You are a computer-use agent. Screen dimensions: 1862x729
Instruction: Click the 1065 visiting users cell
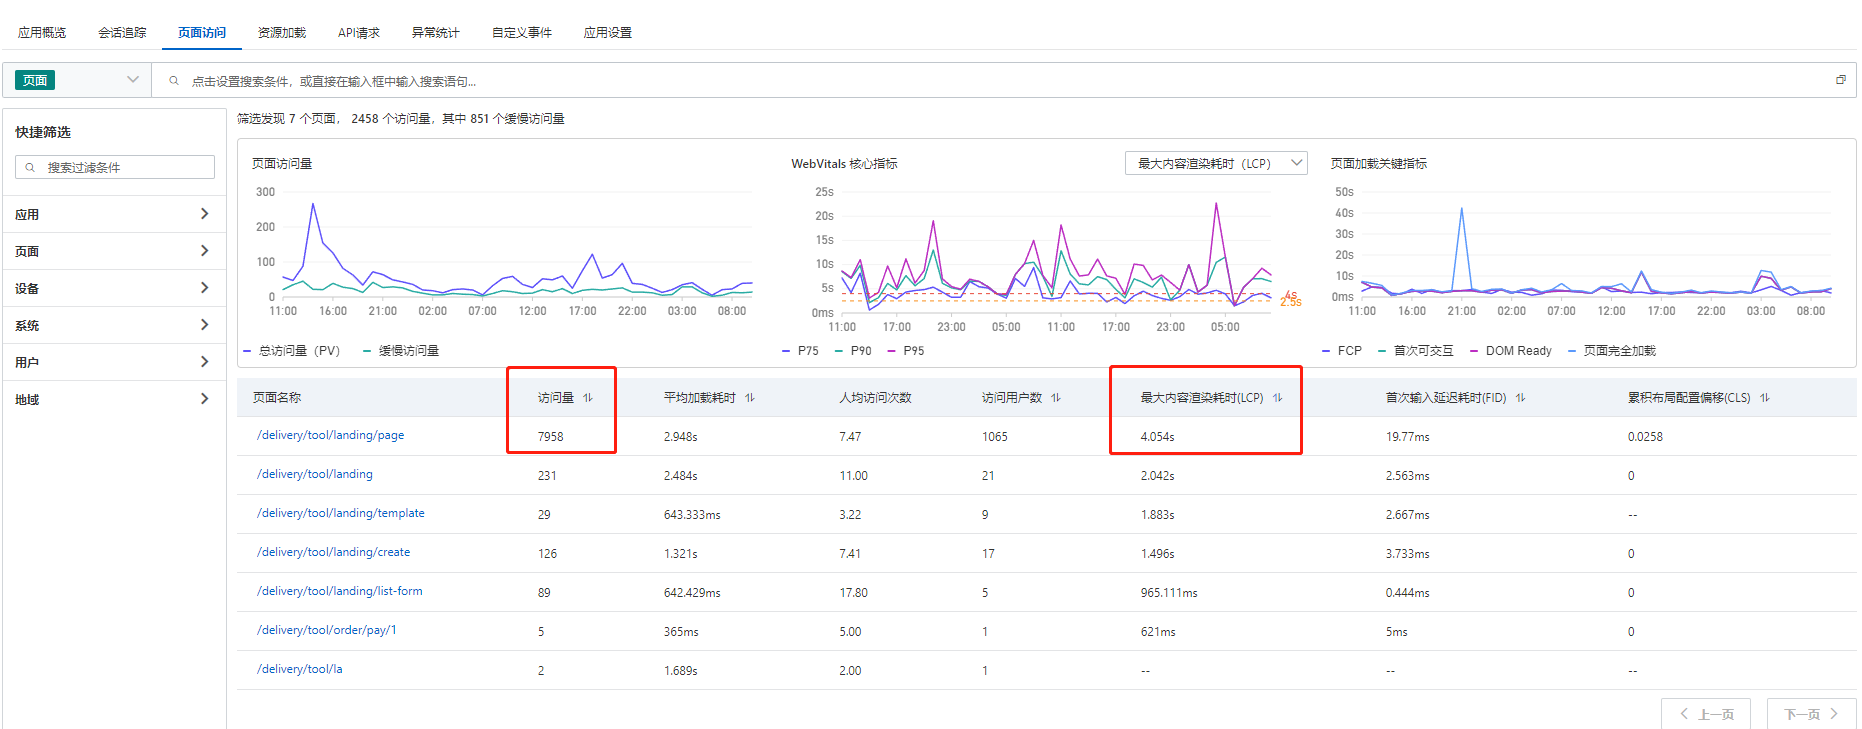point(995,437)
